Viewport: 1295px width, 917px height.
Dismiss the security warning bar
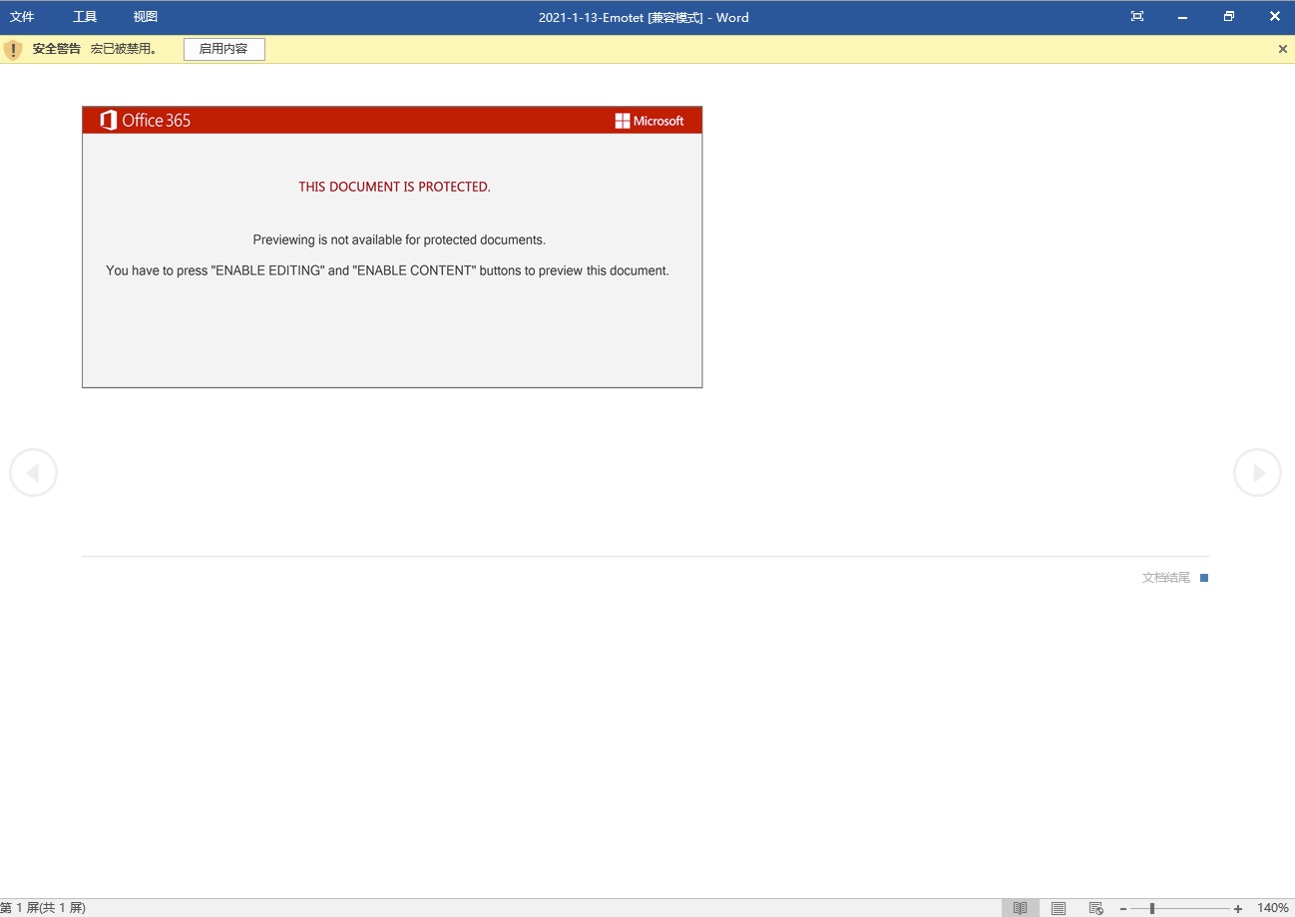[1283, 49]
